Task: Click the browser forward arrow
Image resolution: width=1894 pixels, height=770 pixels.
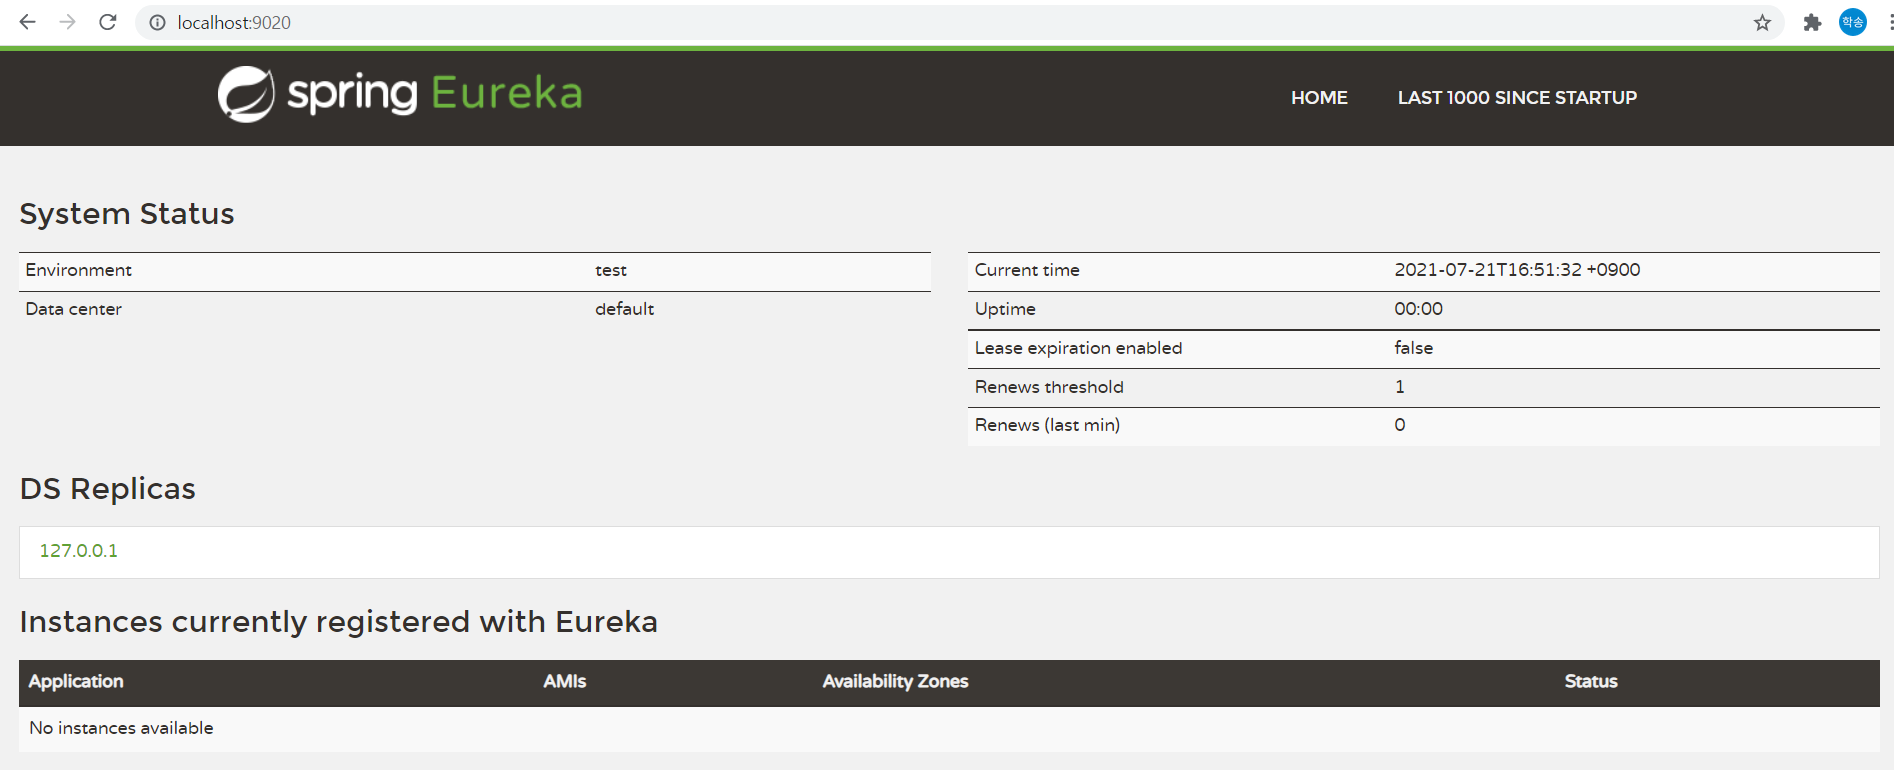Action: pyautogui.click(x=67, y=22)
